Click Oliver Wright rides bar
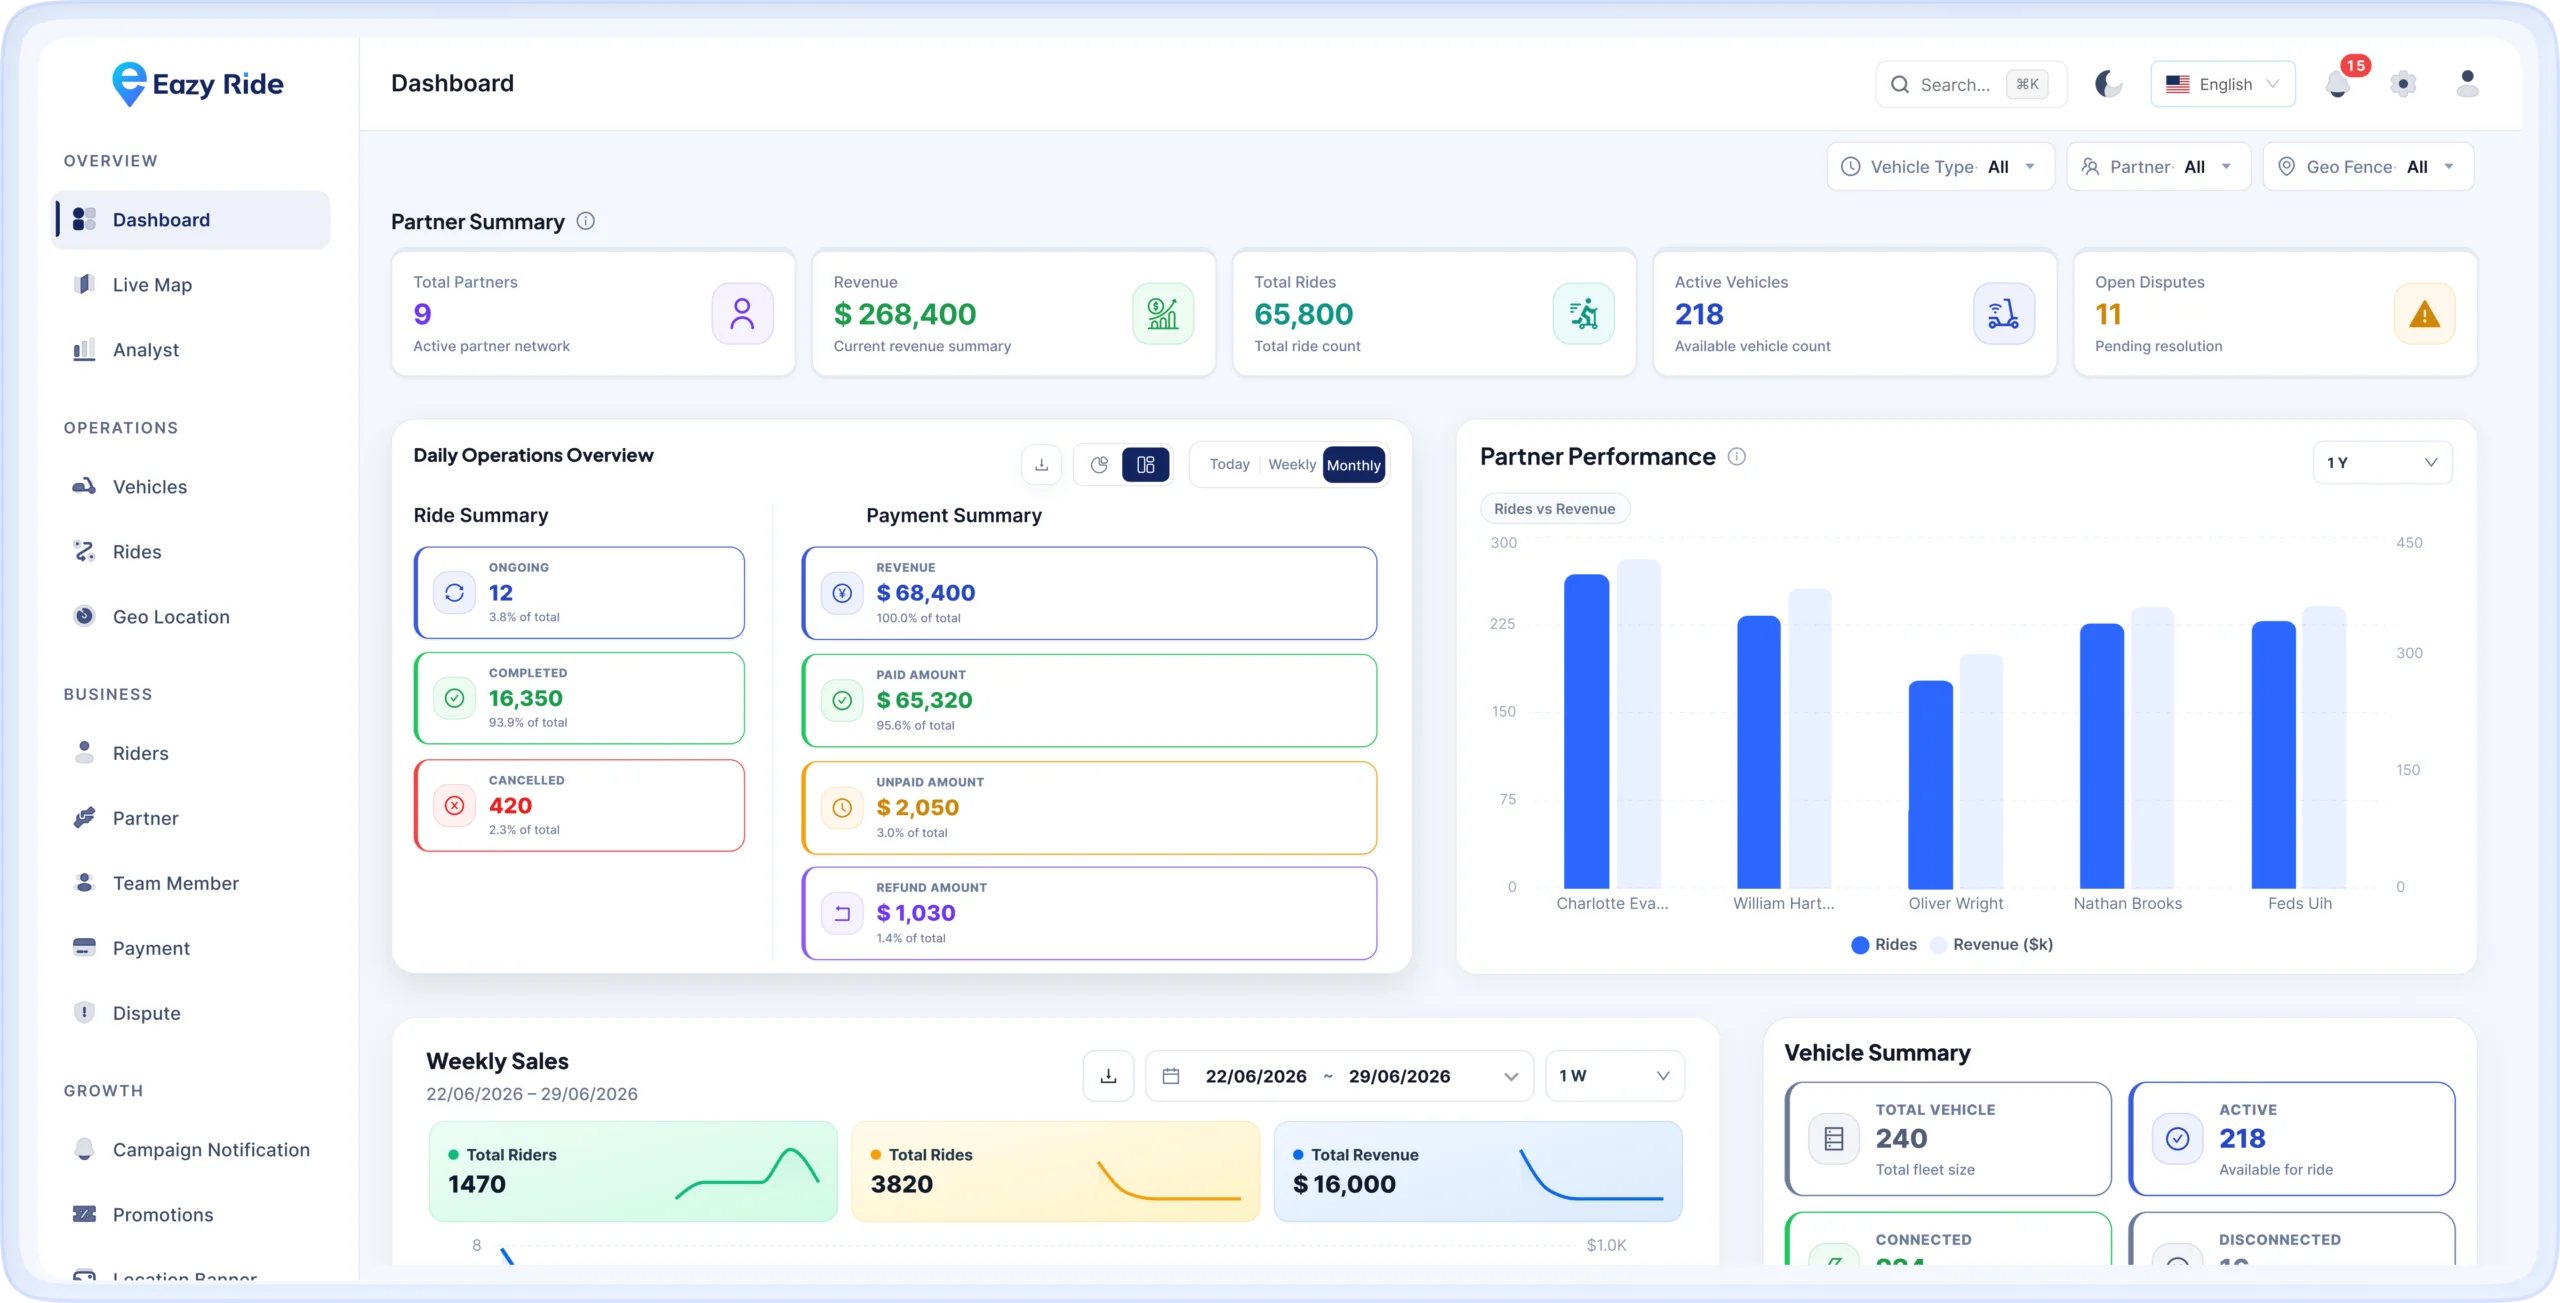 point(1930,785)
